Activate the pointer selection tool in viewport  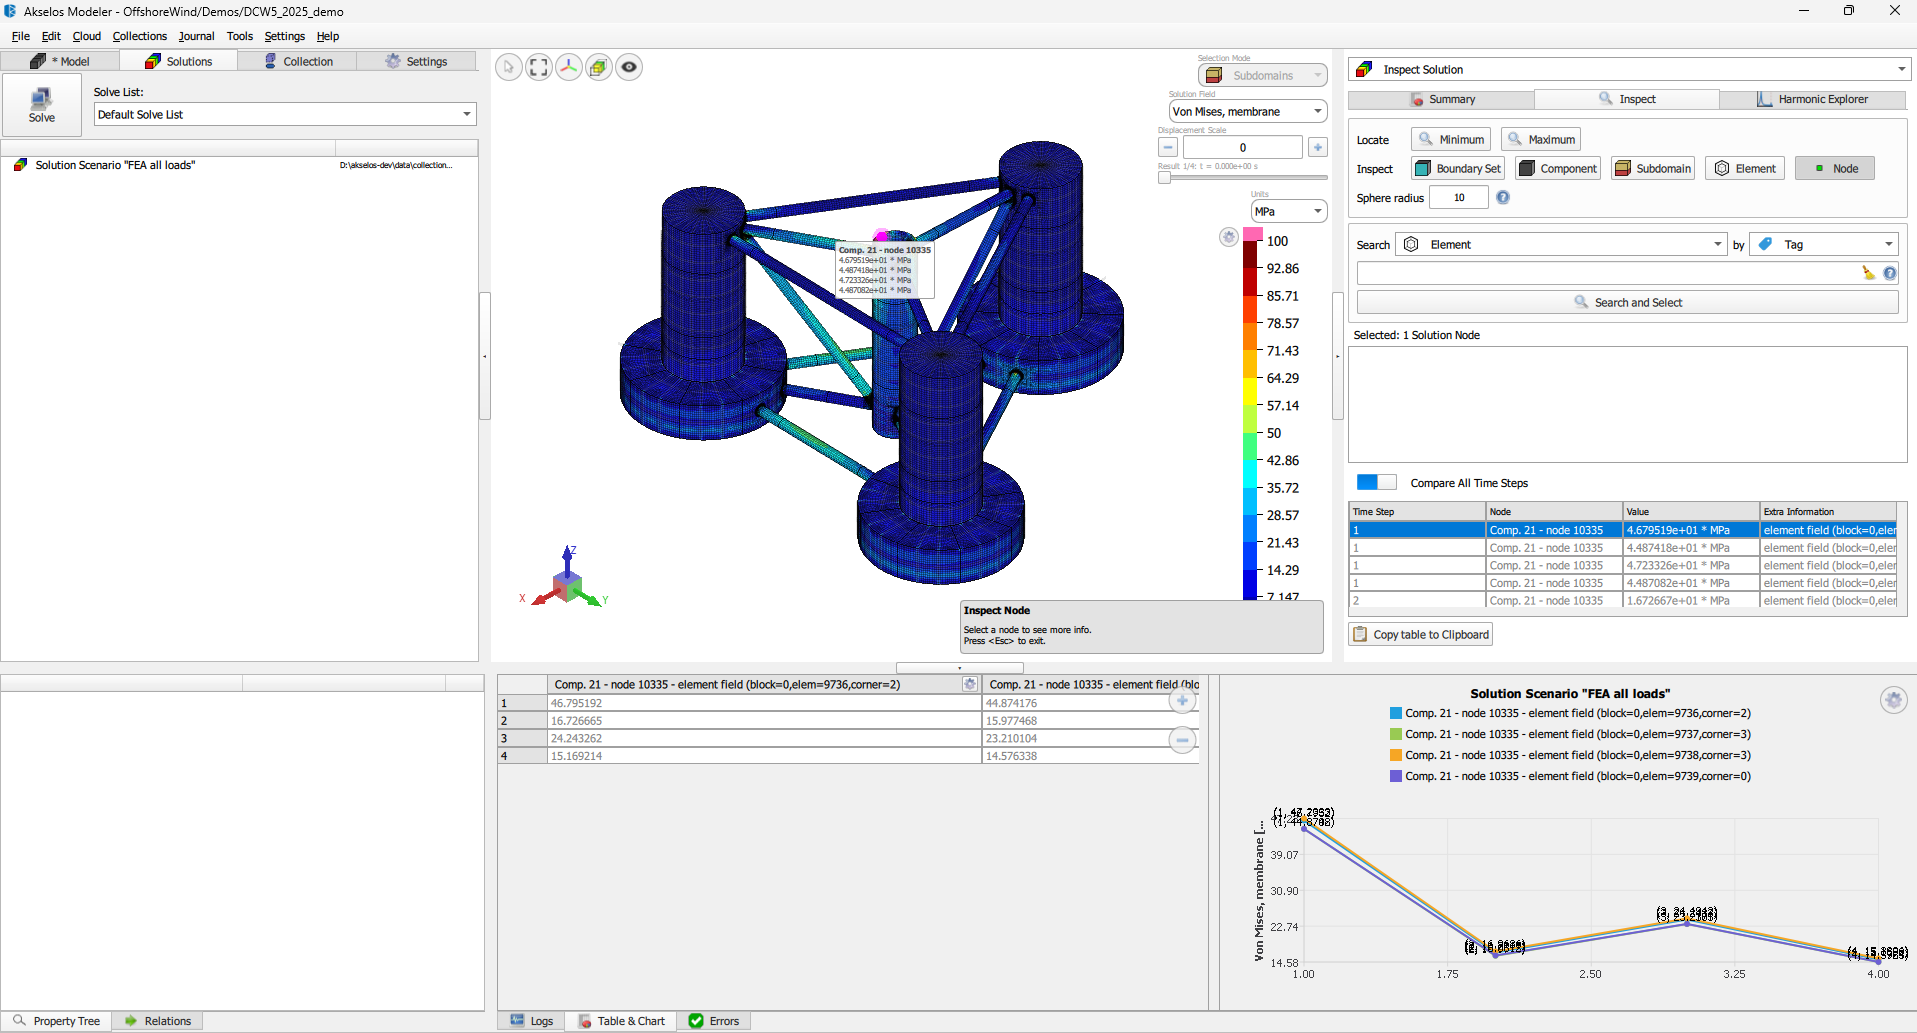pos(509,67)
